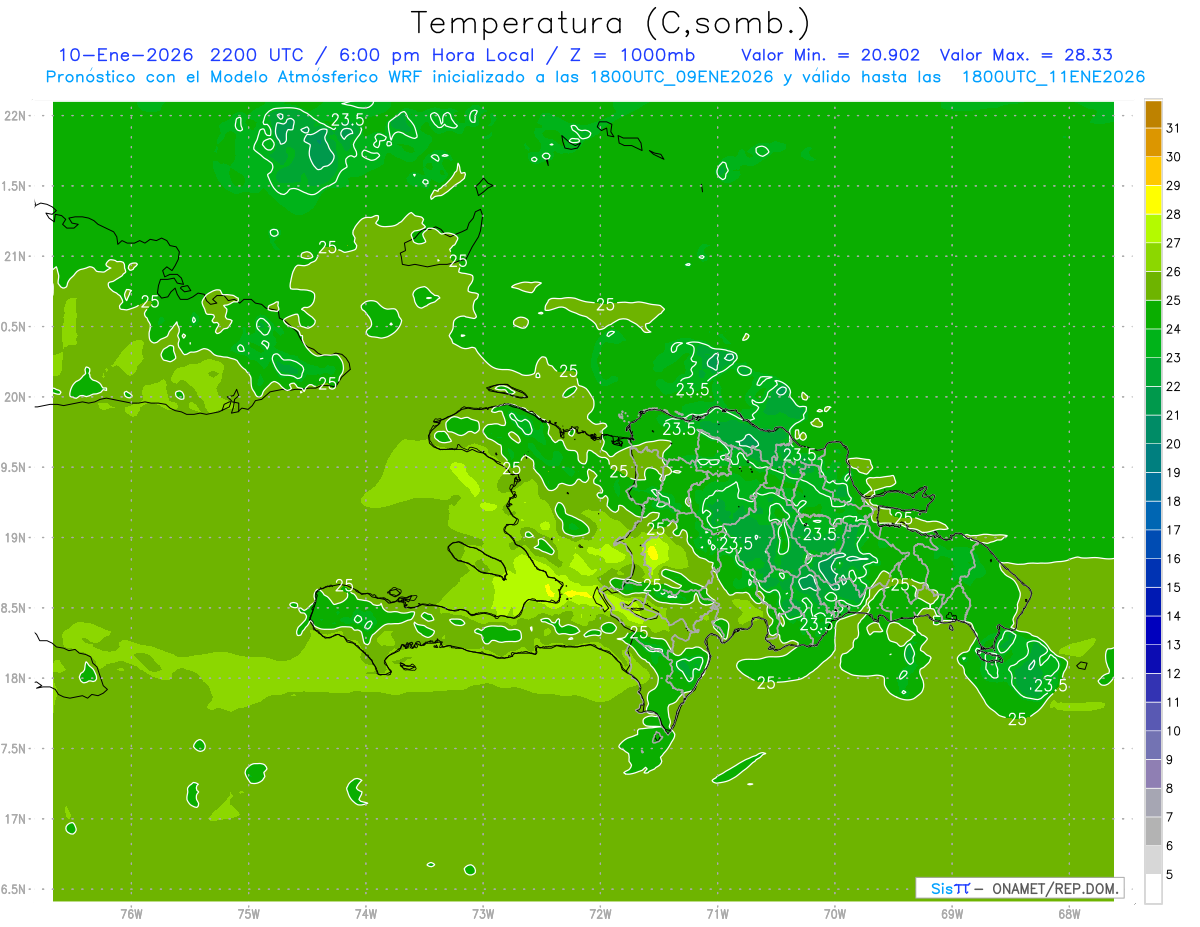Click the 74W longitude axis label

click(x=365, y=914)
